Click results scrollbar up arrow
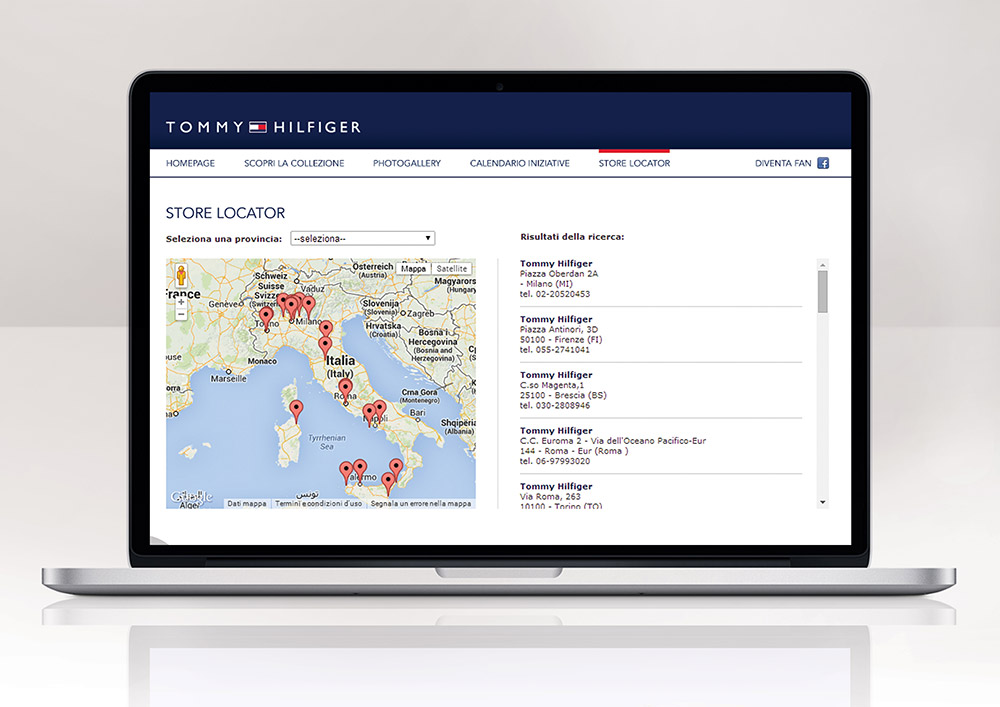The image size is (1000, 707). click(x=823, y=265)
